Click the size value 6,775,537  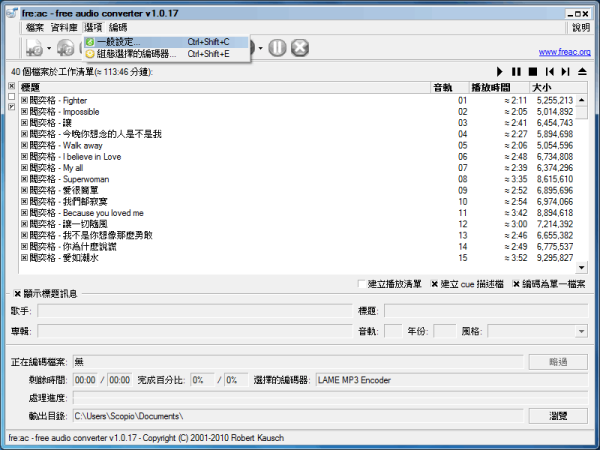[554, 246]
